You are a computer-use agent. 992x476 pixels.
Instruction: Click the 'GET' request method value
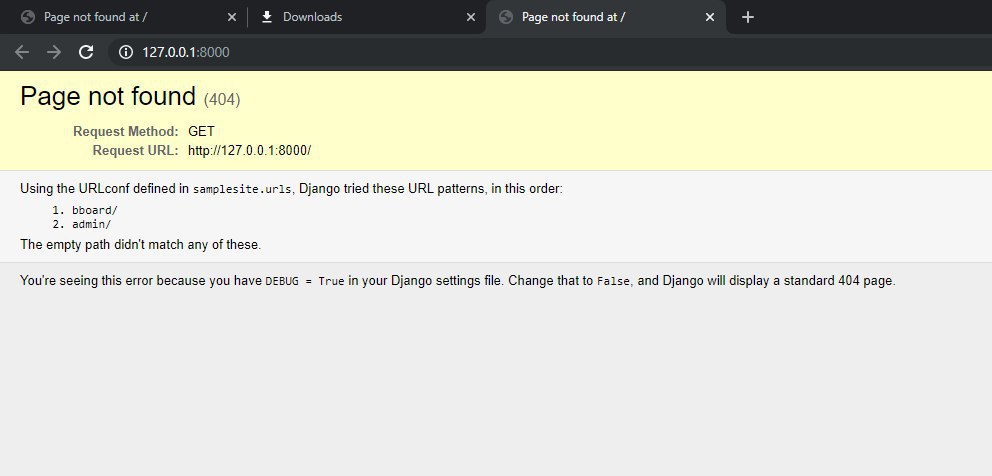click(201, 132)
